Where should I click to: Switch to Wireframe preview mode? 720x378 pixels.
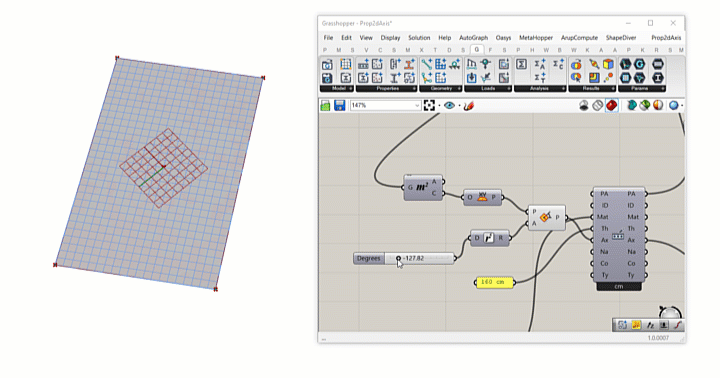pyautogui.click(x=597, y=106)
